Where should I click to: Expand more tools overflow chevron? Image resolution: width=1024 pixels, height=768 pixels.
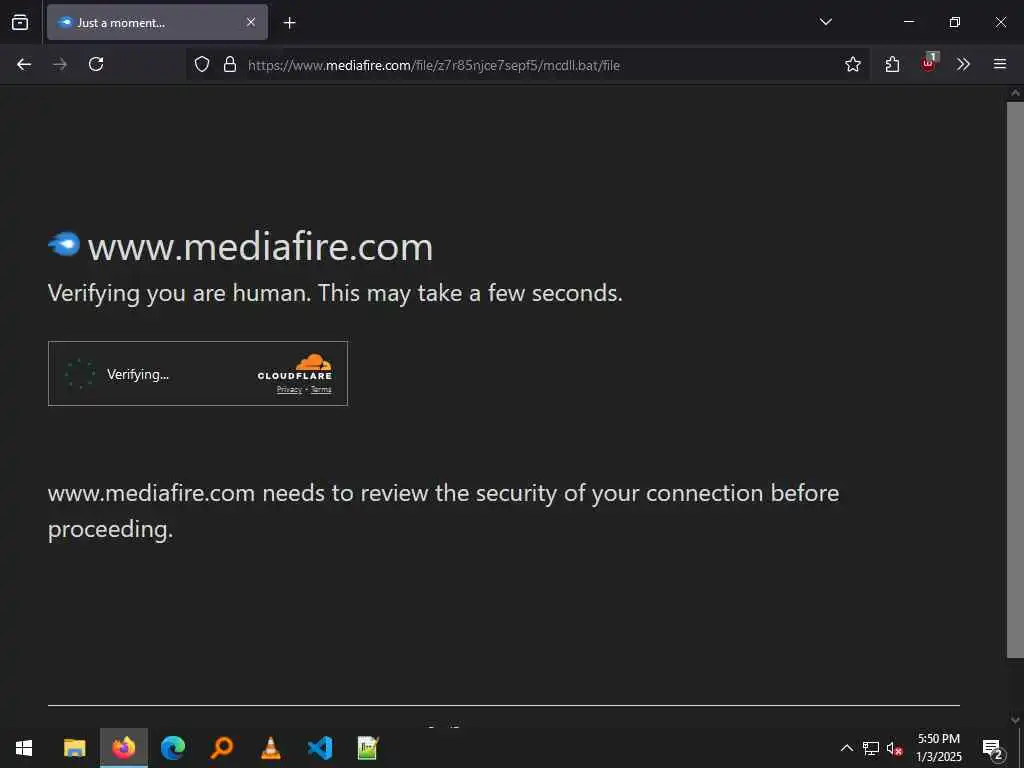tap(963, 64)
